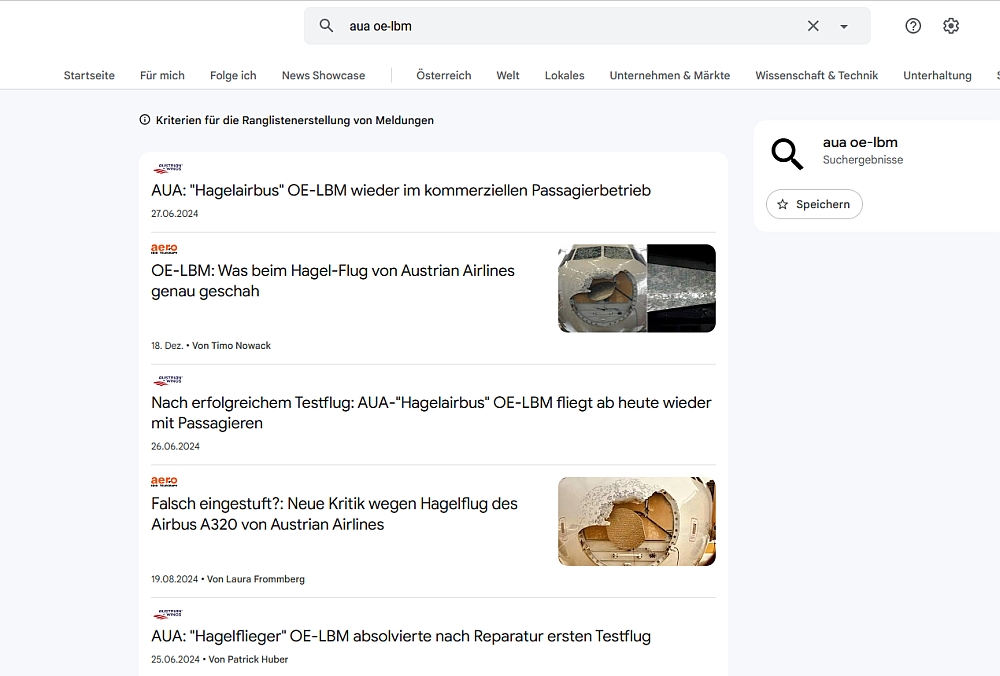
Task: Click Austrian Wings logo above Hagelairbus Passagierbetrieb headline
Action: coord(168,168)
